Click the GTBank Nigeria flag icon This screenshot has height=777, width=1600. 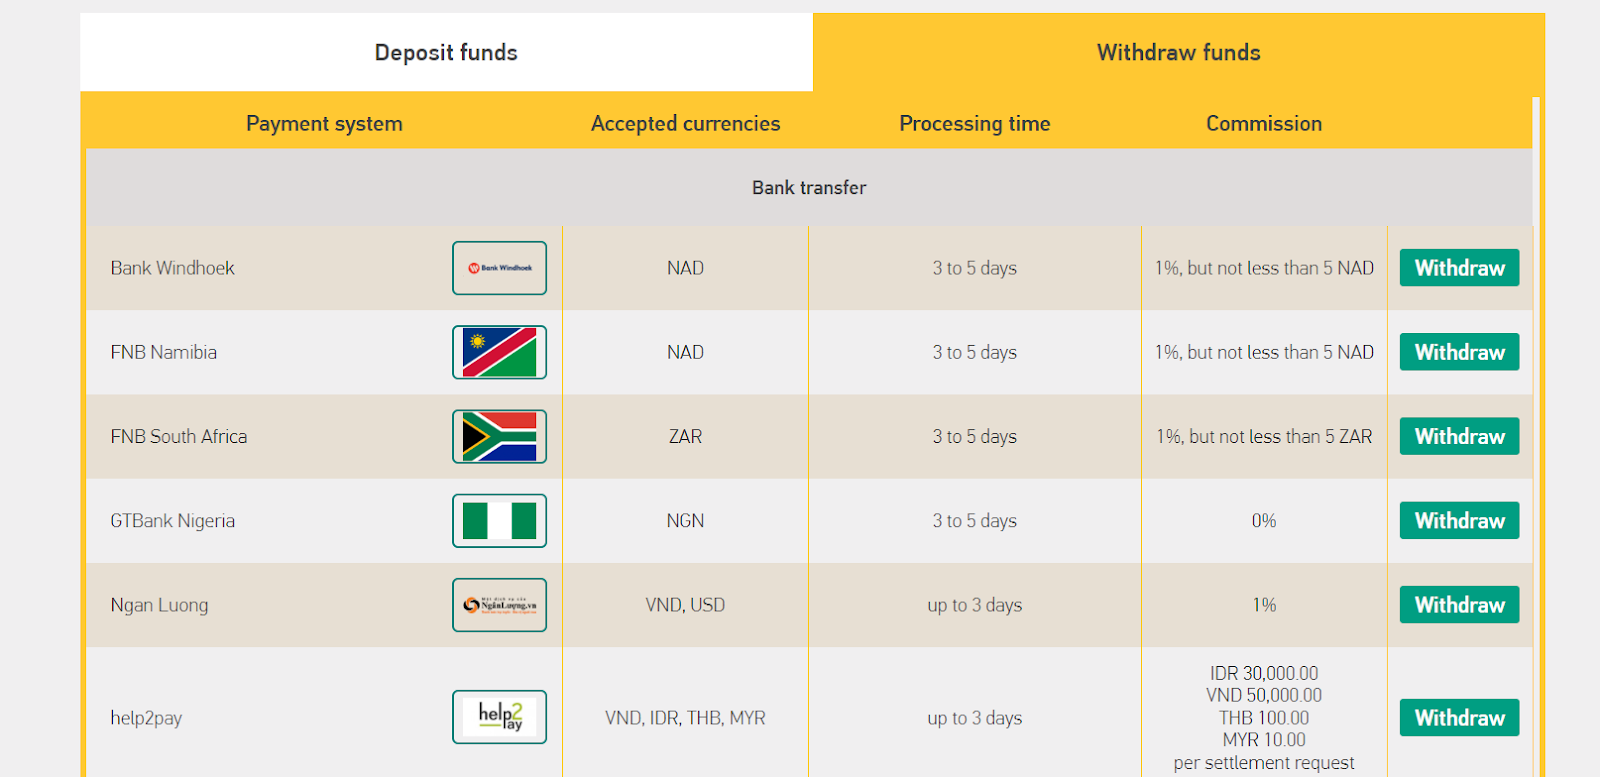coord(499,521)
